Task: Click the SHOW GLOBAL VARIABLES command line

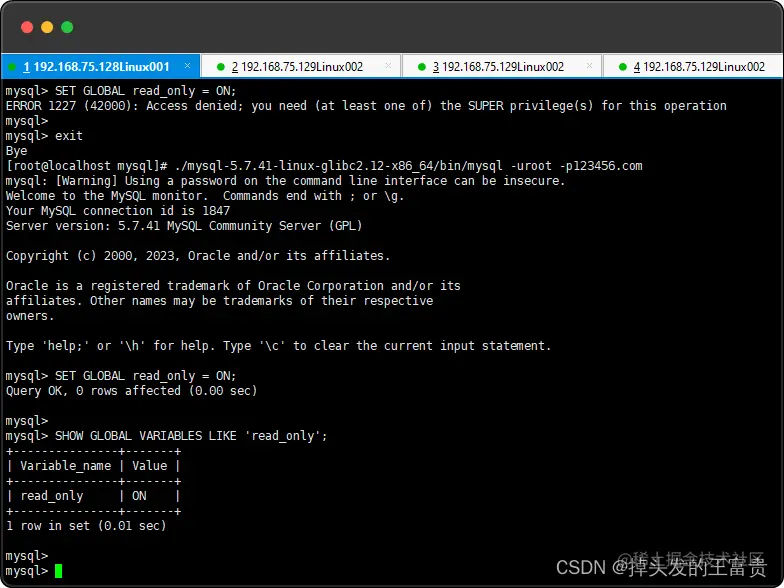Action: point(166,436)
